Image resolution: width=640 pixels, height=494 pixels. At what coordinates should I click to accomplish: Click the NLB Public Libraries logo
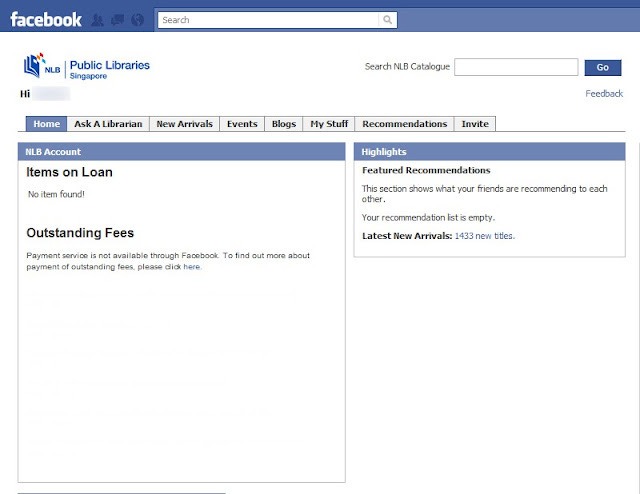point(87,66)
